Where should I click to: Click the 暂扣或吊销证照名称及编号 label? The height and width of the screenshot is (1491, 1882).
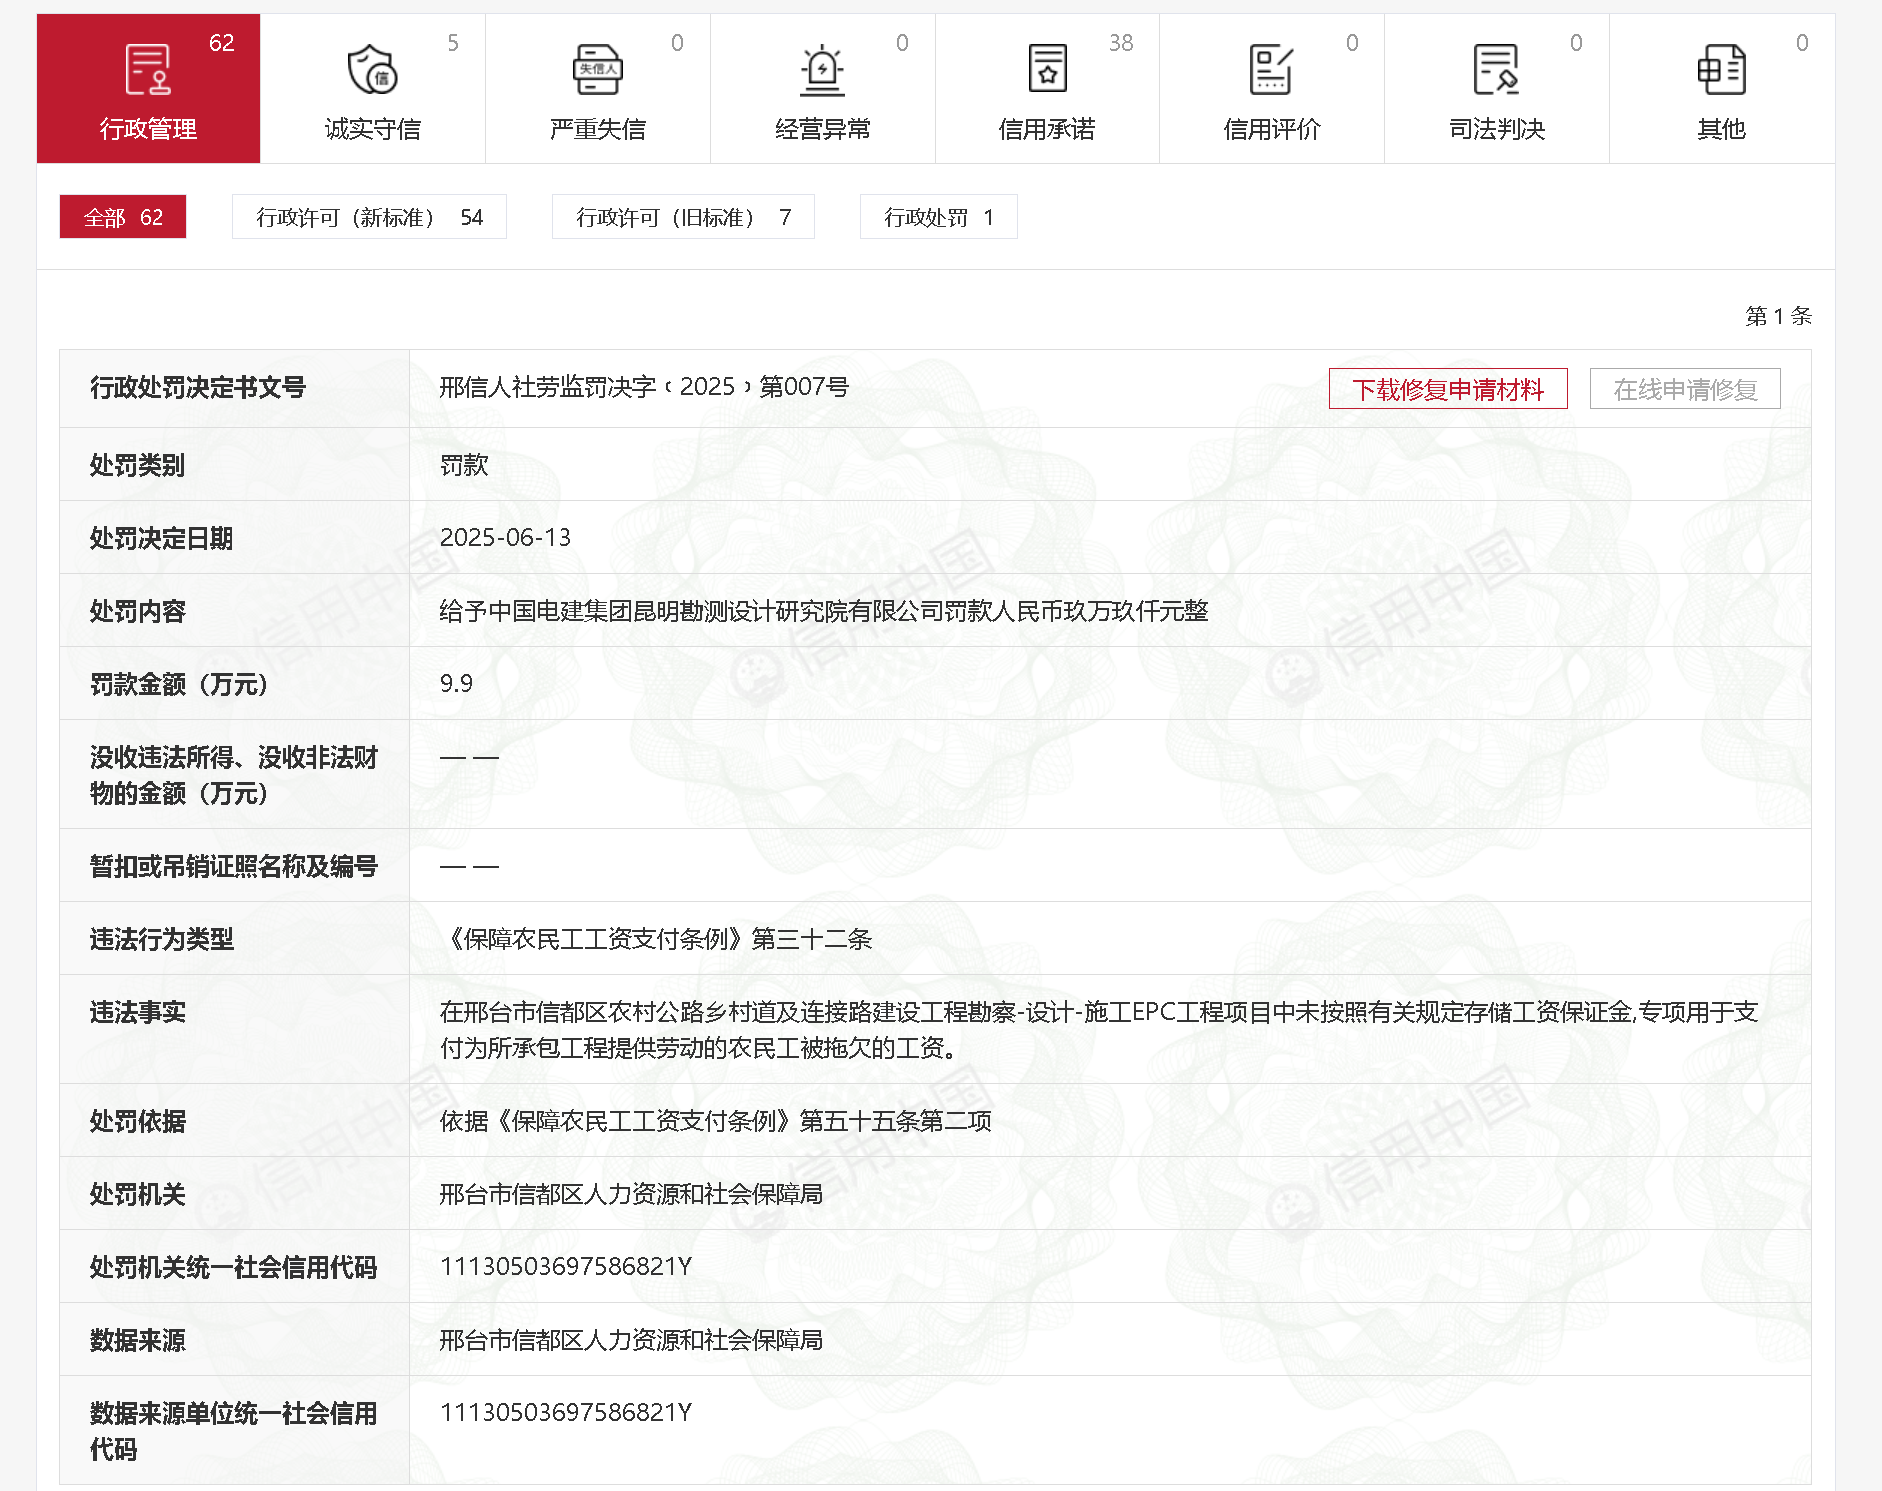click(x=234, y=867)
